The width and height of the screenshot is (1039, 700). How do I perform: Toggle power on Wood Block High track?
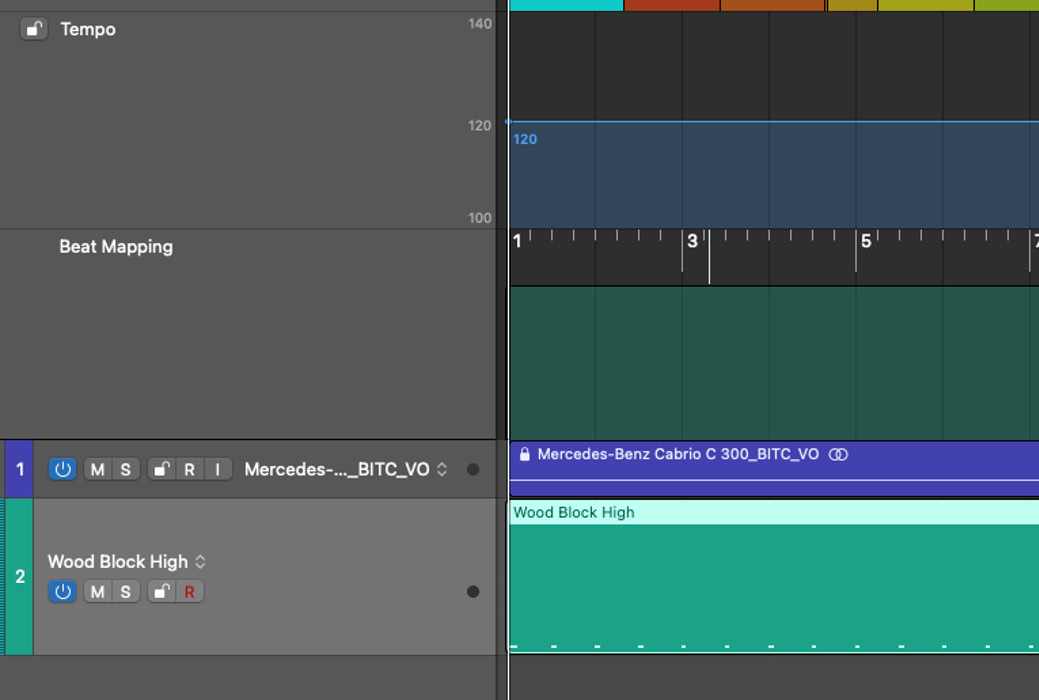[x=62, y=591]
